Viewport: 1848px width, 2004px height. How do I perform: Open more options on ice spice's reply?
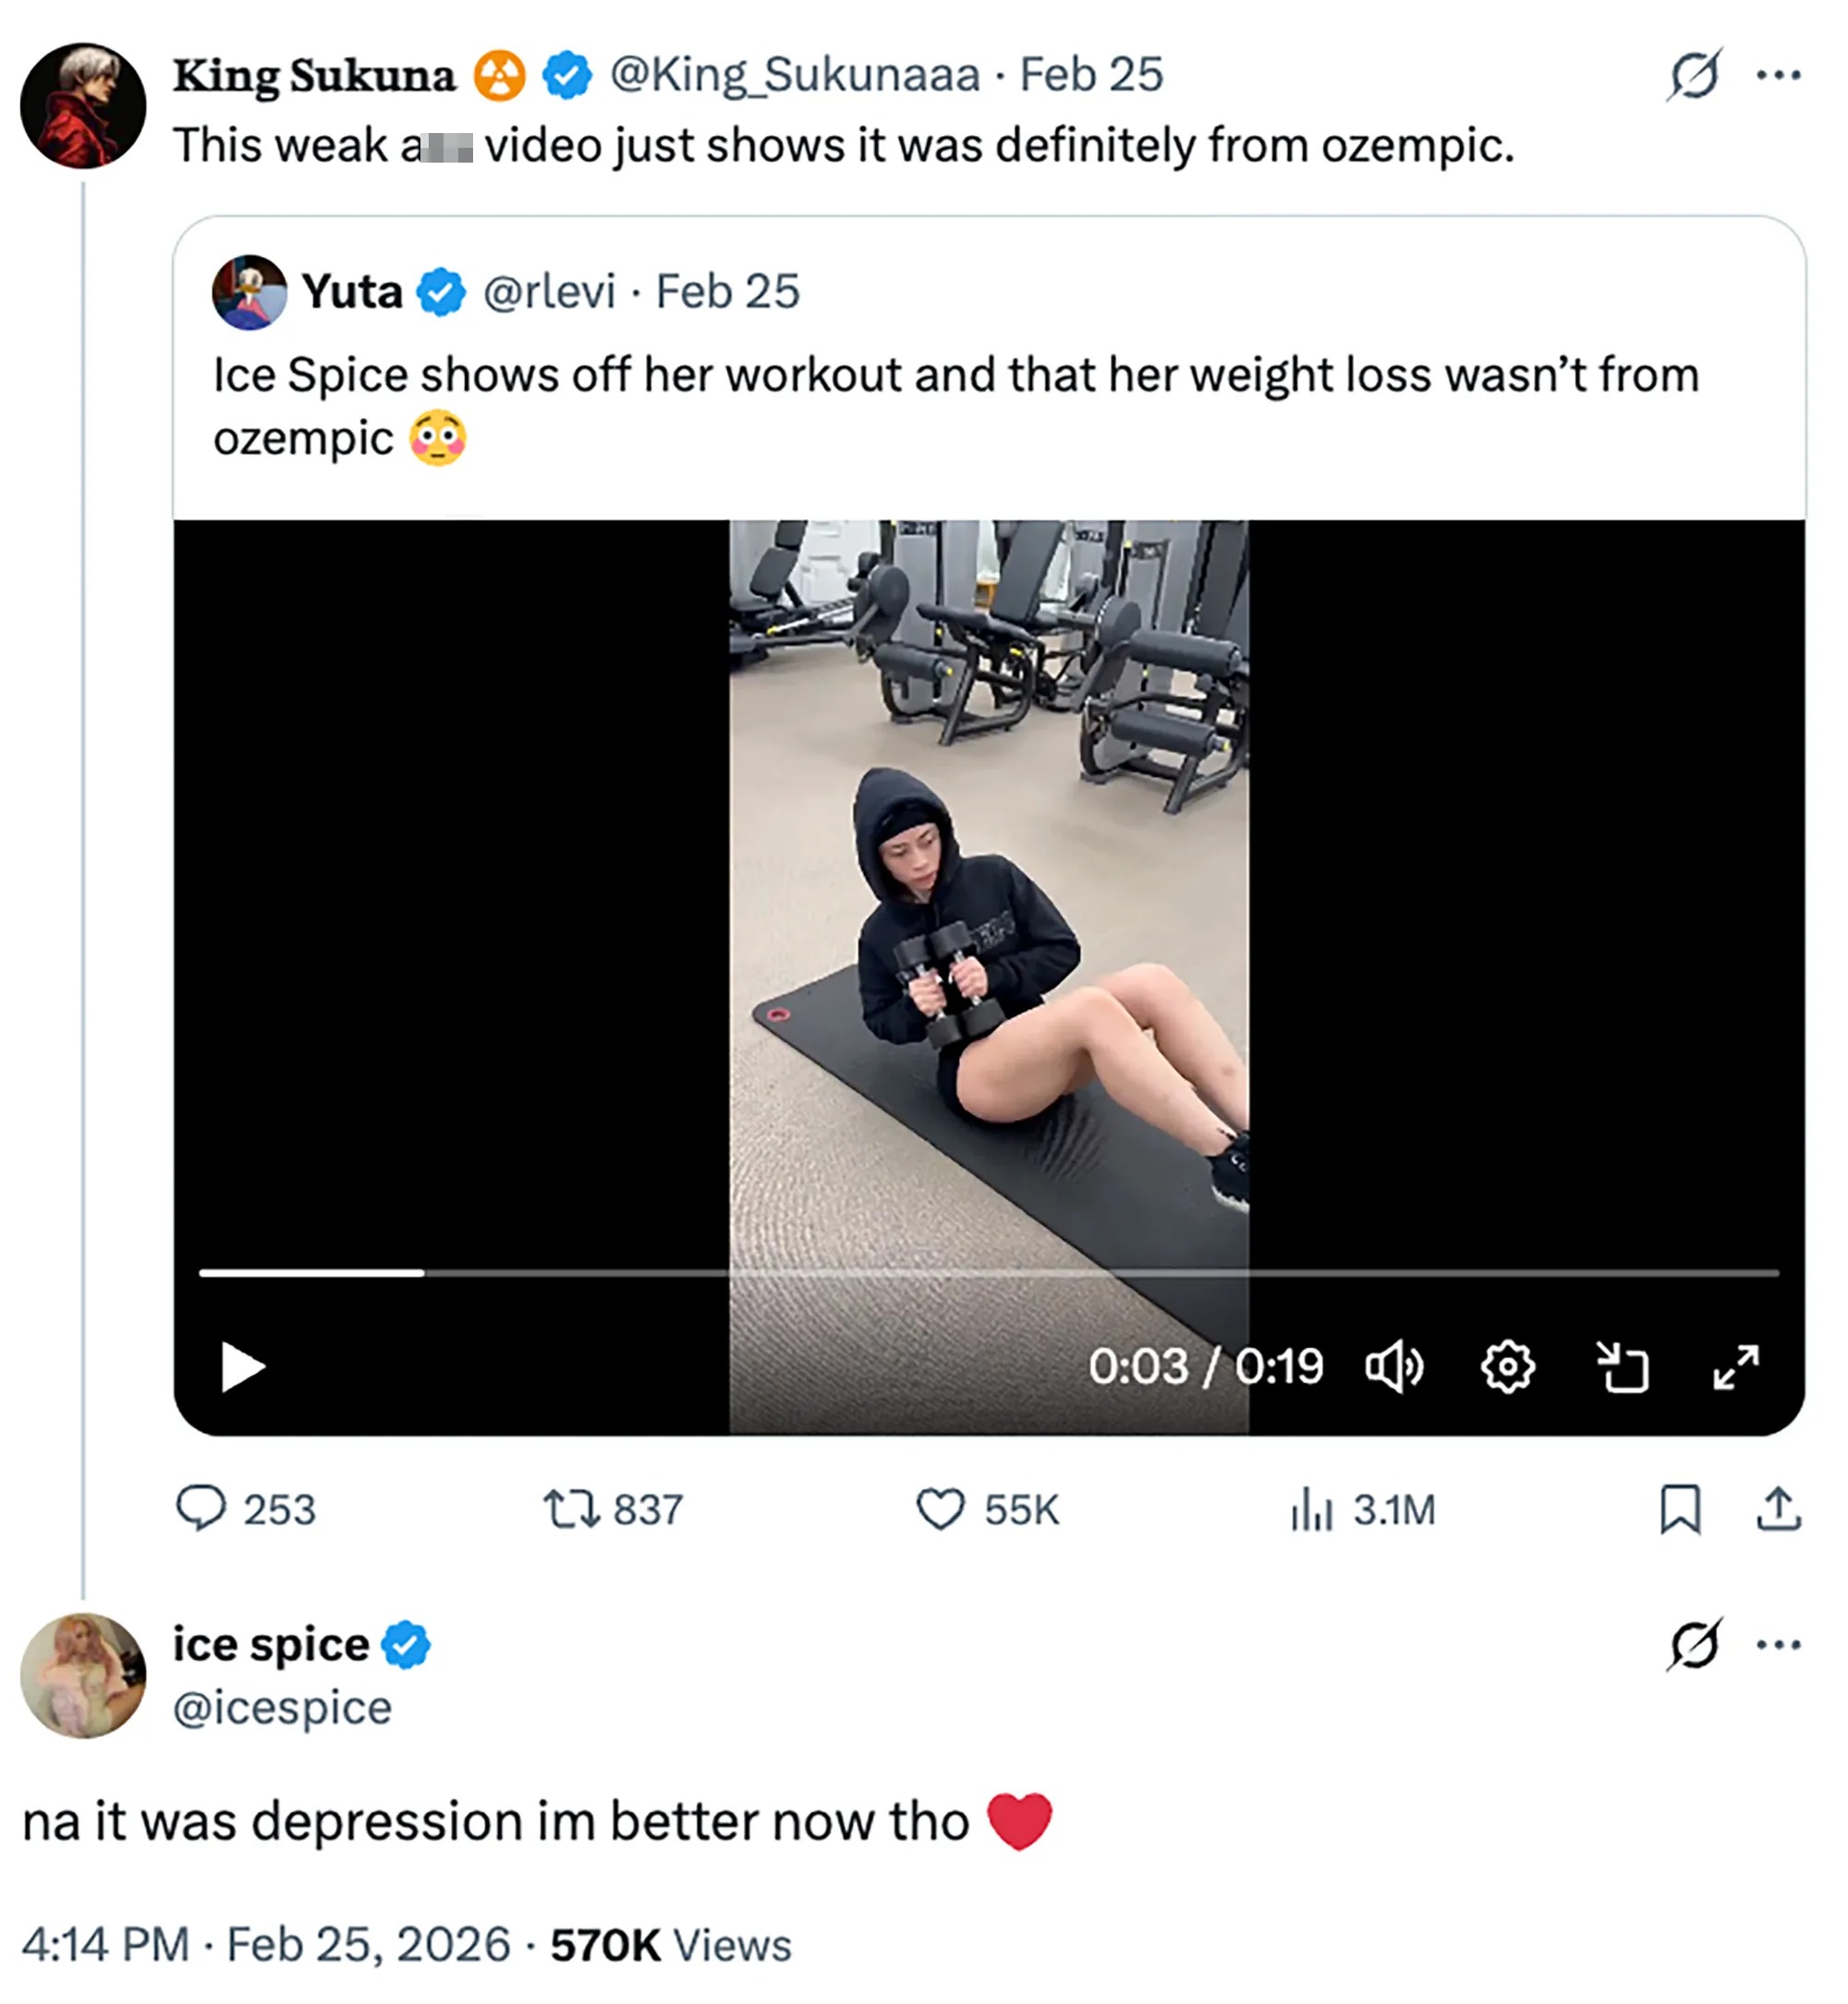(x=1778, y=1645)
